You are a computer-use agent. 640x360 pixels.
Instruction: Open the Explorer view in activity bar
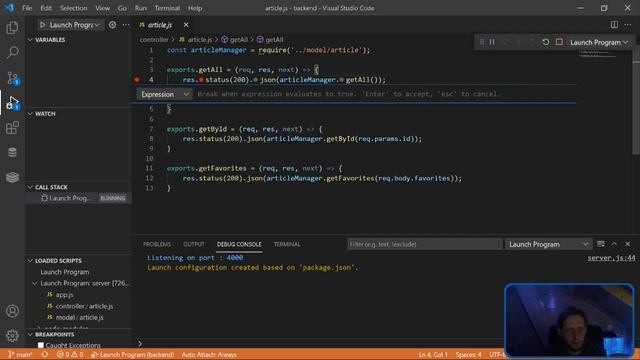(x=12, y=28)
